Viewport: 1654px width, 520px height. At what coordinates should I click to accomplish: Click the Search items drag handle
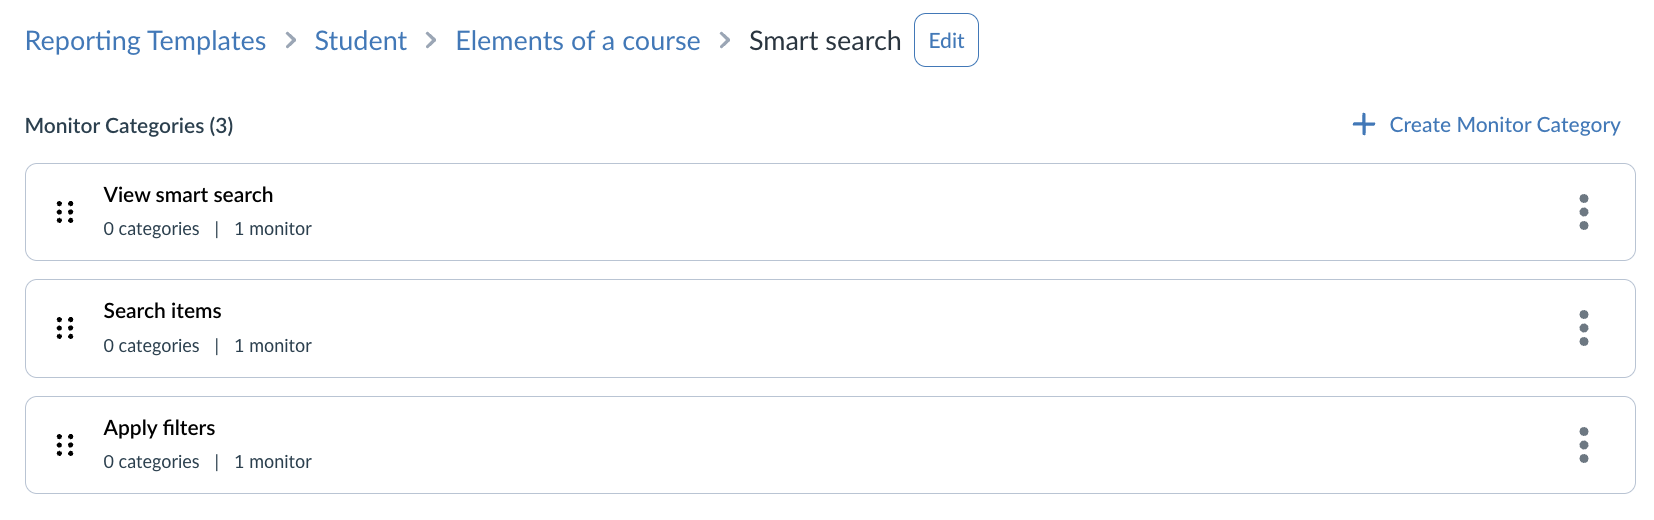pyautogui.click(x=65, y=328)
